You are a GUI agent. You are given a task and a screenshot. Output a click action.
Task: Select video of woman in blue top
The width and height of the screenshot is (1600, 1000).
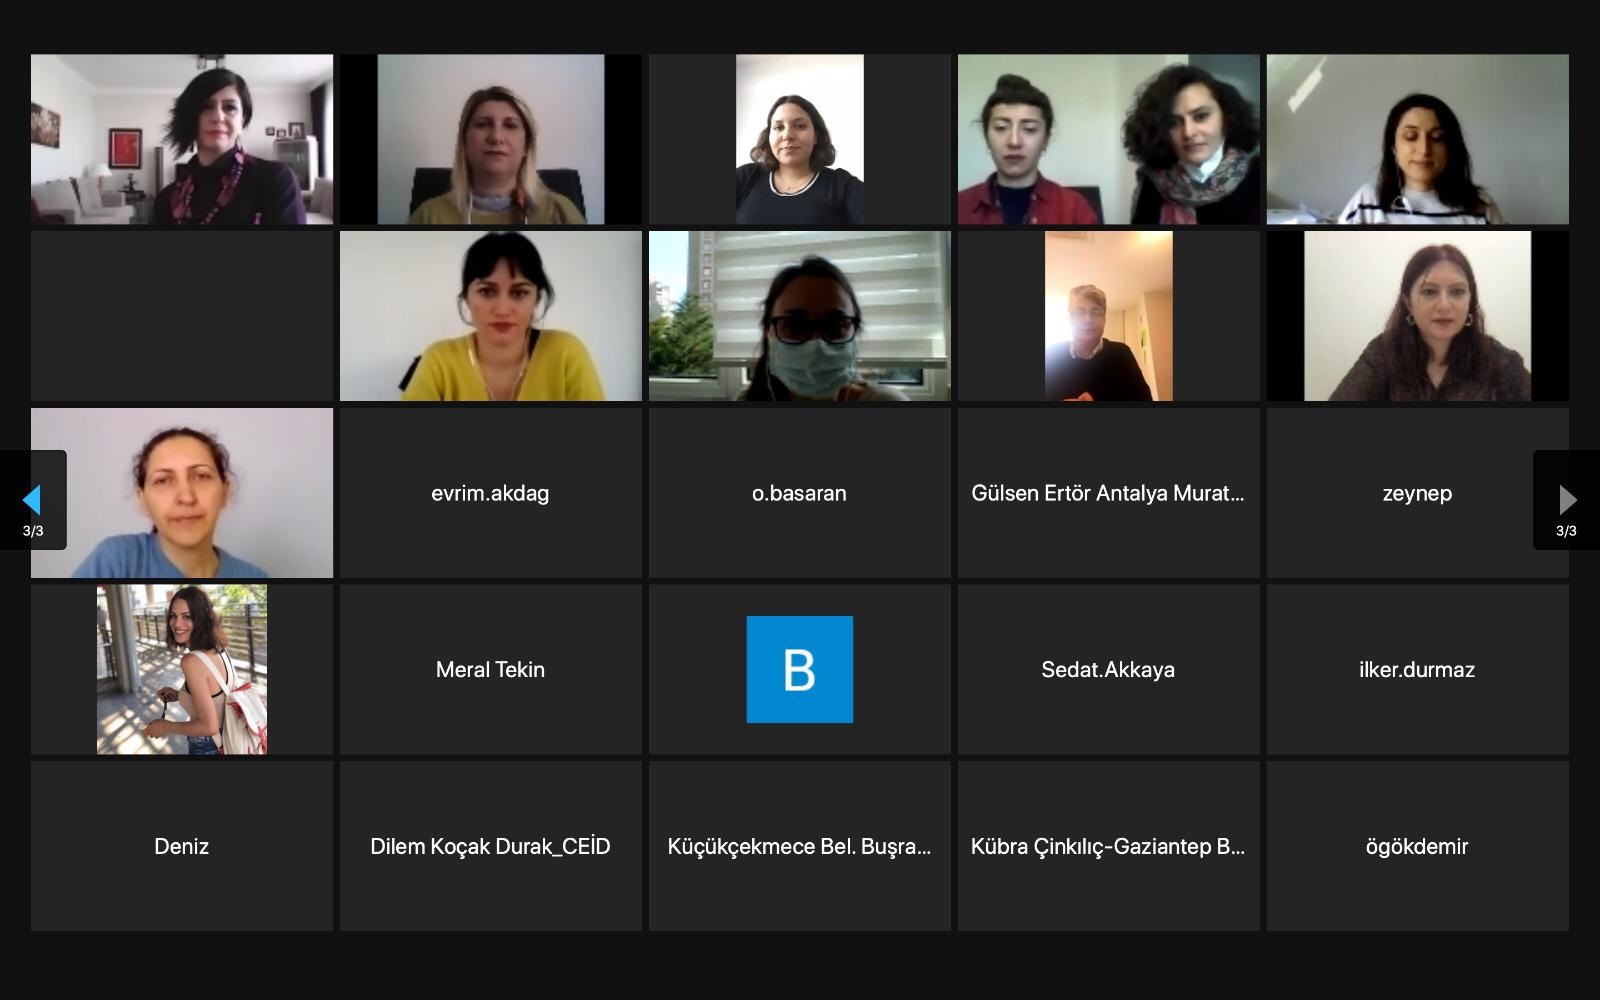[x=182, y=493]
